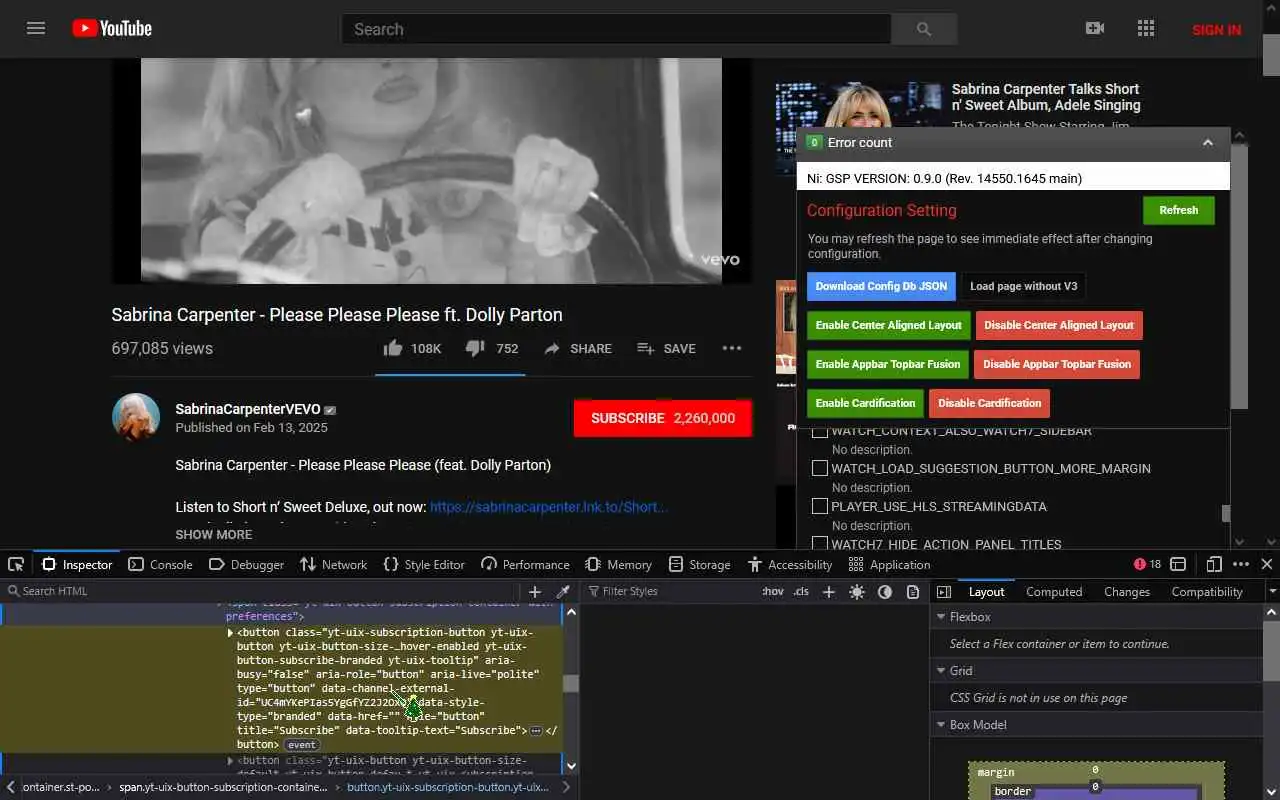
Task: Click the event badge on button node
Action: click(301, 745)
